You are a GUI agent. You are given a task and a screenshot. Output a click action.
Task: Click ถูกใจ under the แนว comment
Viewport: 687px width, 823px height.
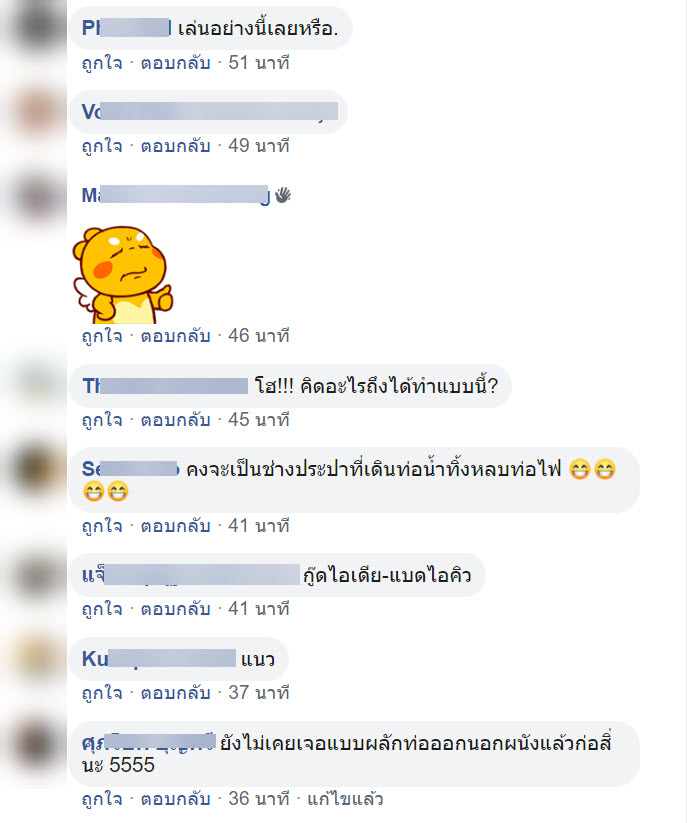pos(102,693)
